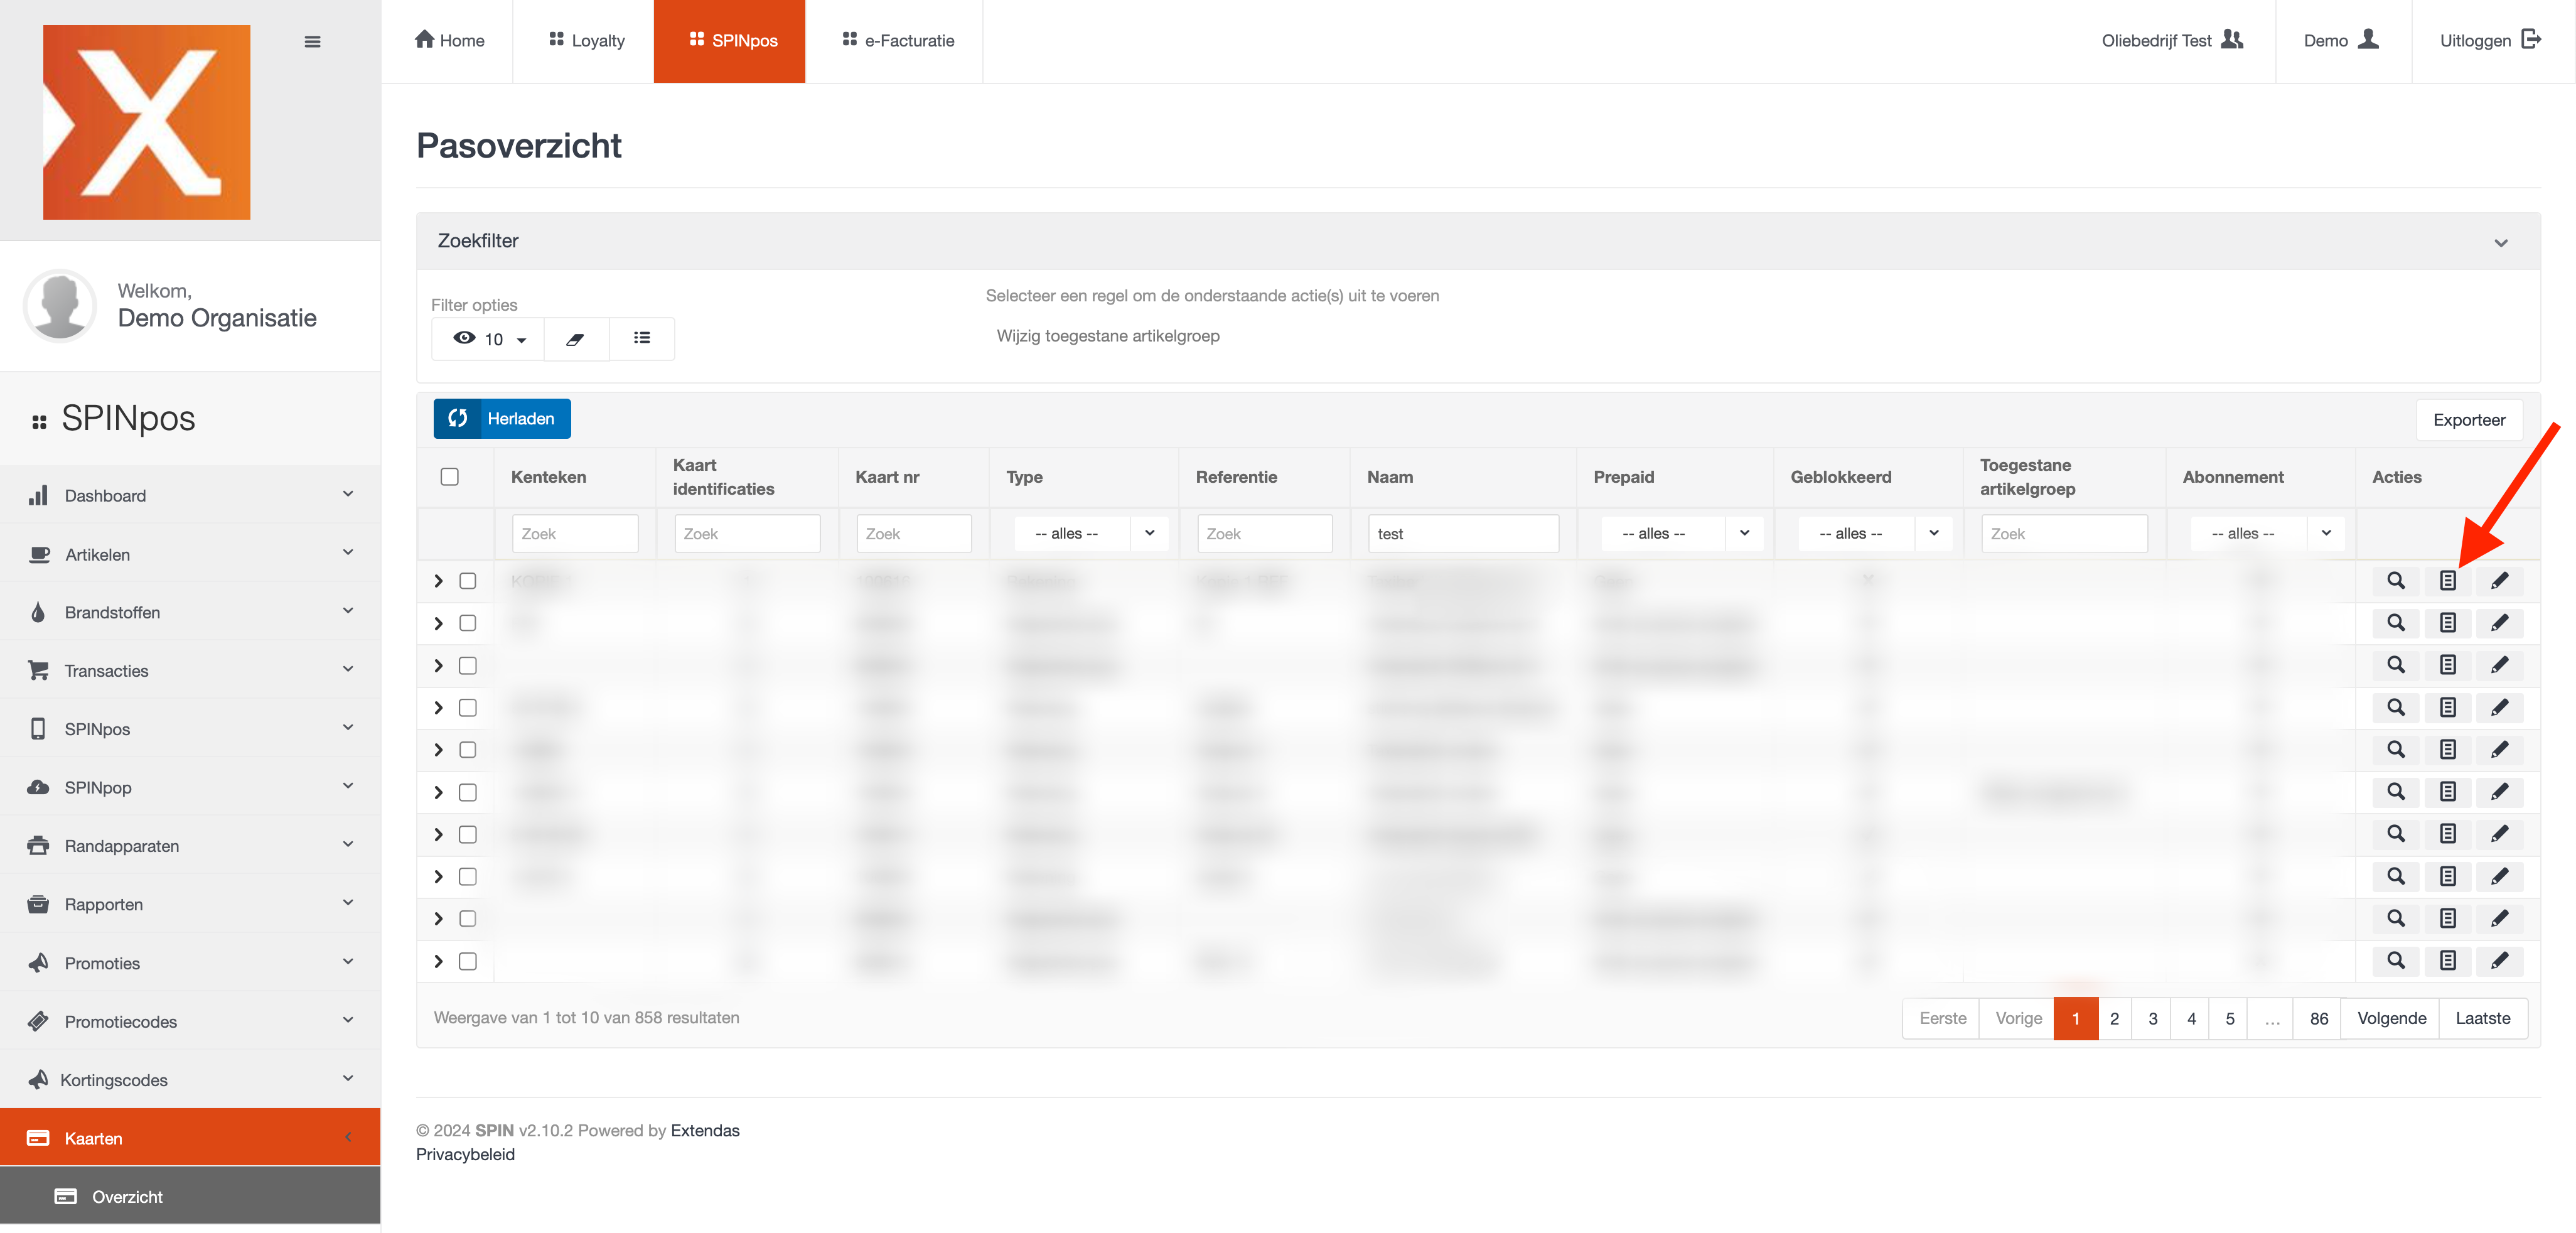2576x1233 pixels.
Task: Go to page 3 in pagination
Action: (x=2152, y=1018)
